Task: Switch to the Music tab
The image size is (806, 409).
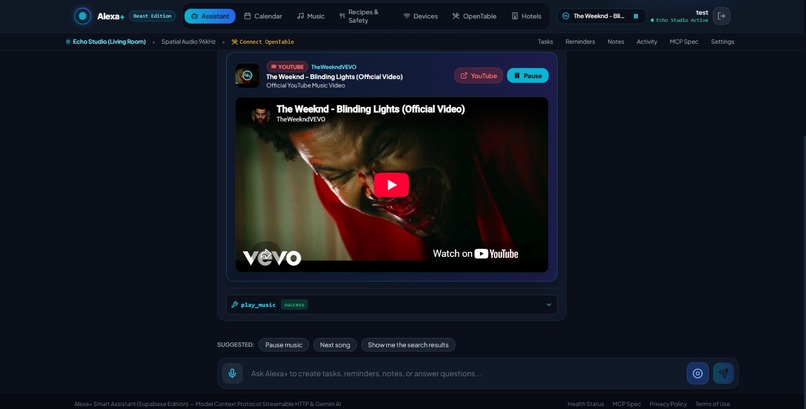Action: 310,16
